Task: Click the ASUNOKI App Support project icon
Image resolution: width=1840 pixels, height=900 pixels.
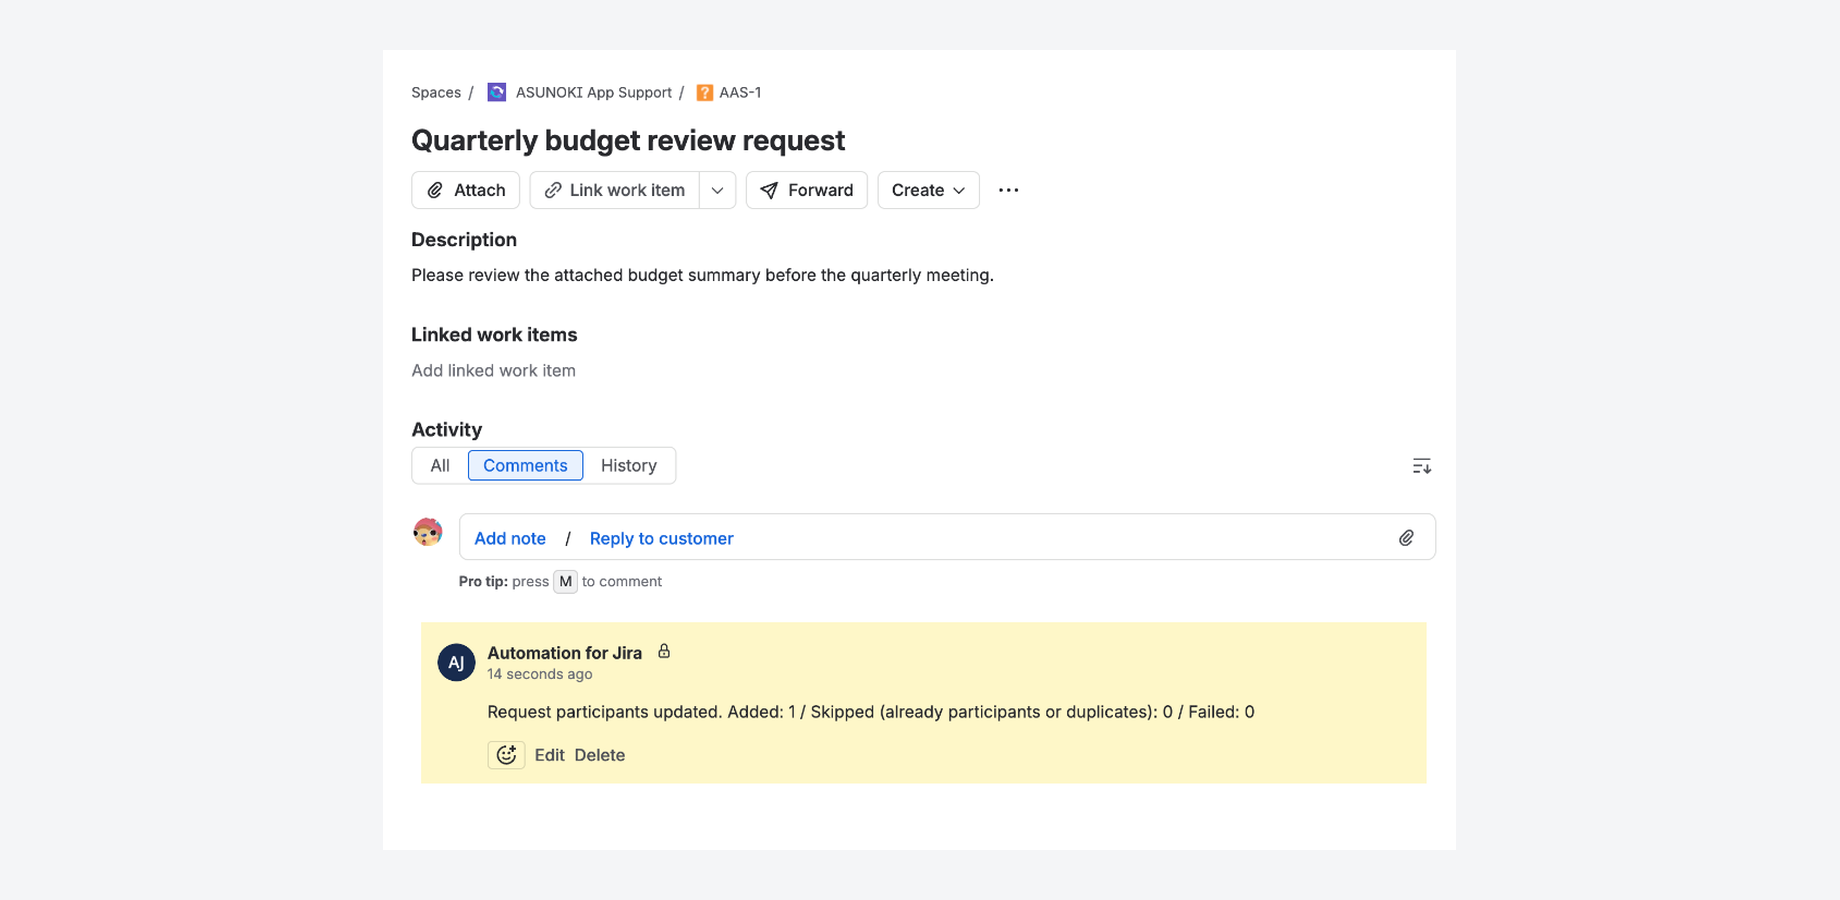Action: coord(496,92)
